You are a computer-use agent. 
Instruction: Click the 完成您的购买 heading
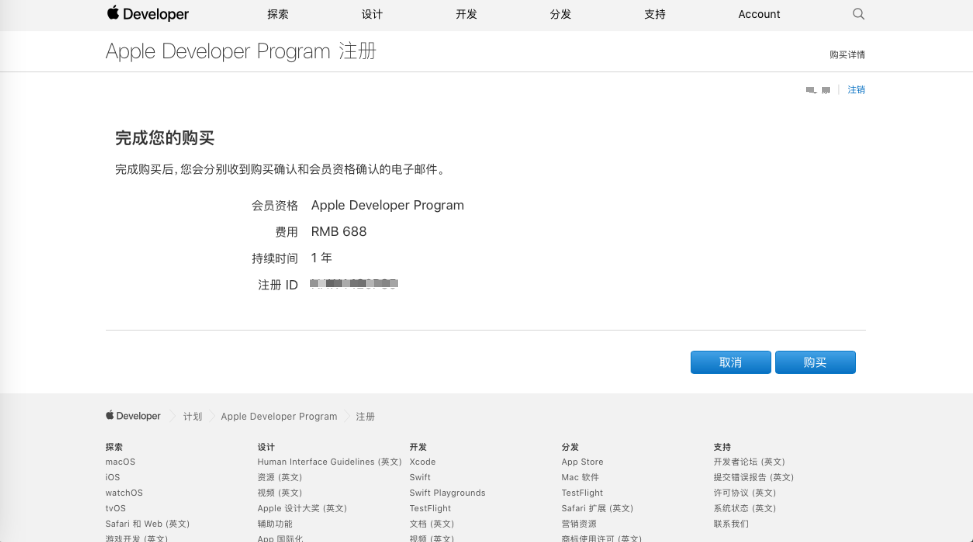pyautogui.click(x=164, y=138)
